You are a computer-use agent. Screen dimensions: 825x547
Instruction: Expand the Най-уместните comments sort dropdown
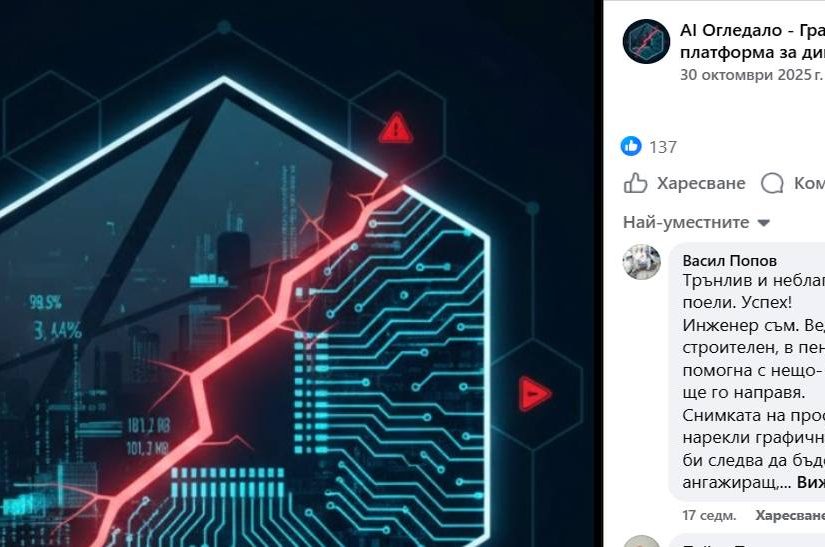(697, 222)
